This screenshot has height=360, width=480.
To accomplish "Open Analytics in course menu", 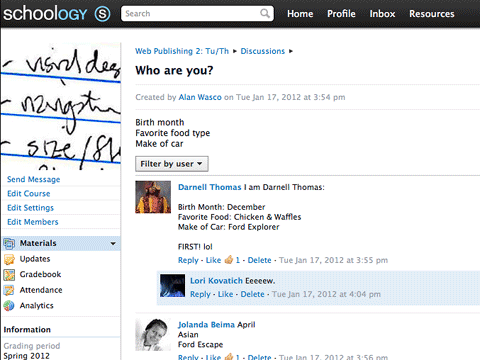I will pyautogui.click(x=37, y=306).
